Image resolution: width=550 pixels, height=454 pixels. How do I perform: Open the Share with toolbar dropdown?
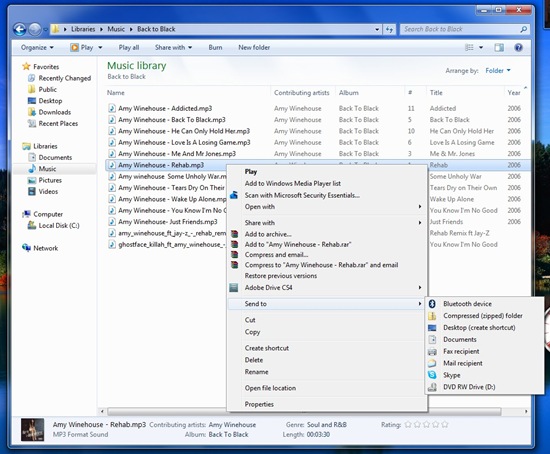click(x=173, y=47)
